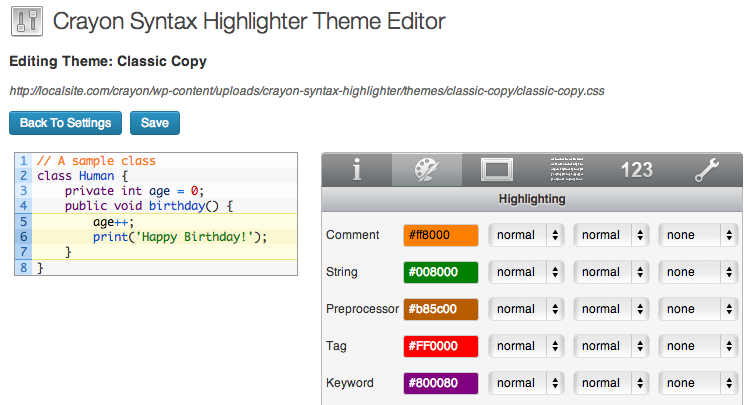Click the String row label
The height and width of the screenshot is (405, 754).
point(341,272)
